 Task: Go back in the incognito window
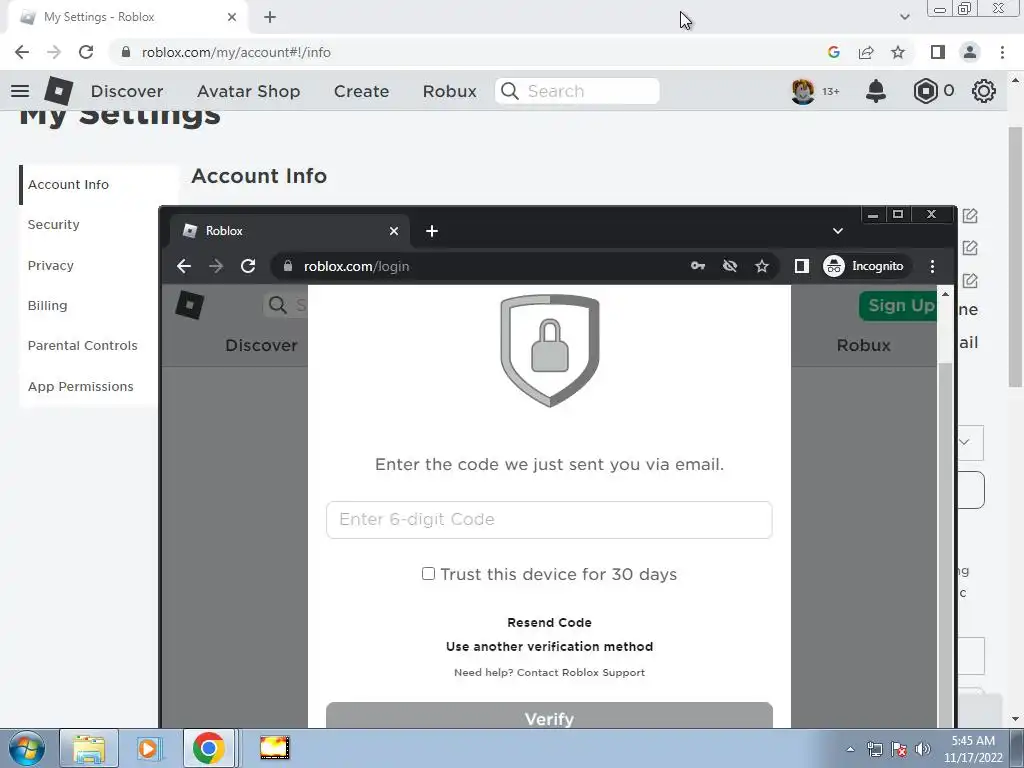[184, 266]
